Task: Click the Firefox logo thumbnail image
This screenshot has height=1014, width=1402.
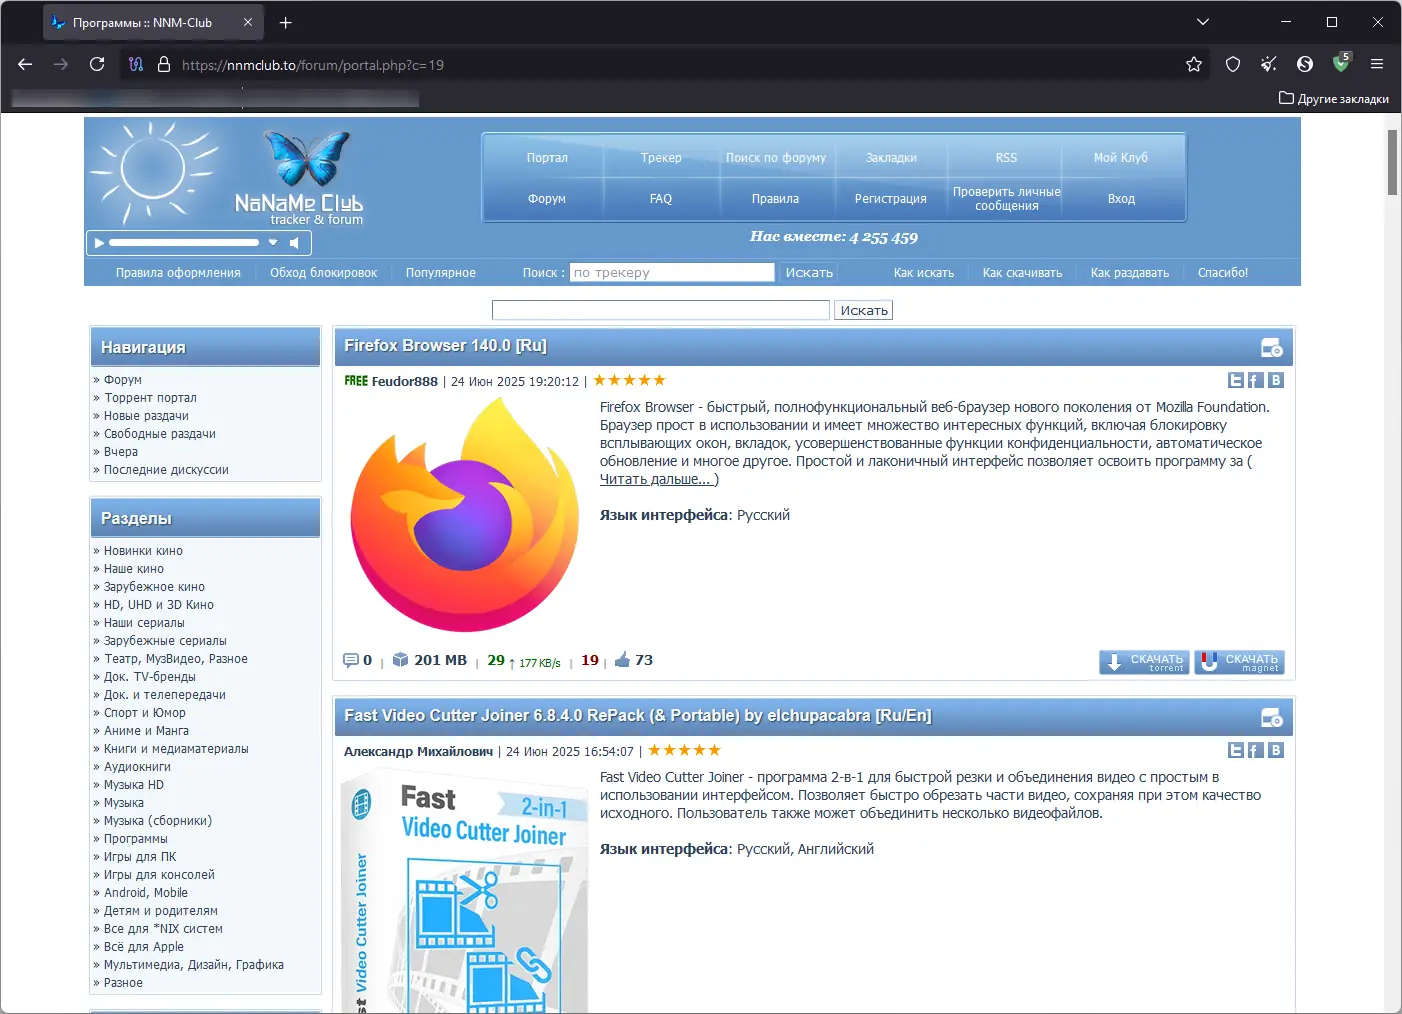Action: (465, 515)
